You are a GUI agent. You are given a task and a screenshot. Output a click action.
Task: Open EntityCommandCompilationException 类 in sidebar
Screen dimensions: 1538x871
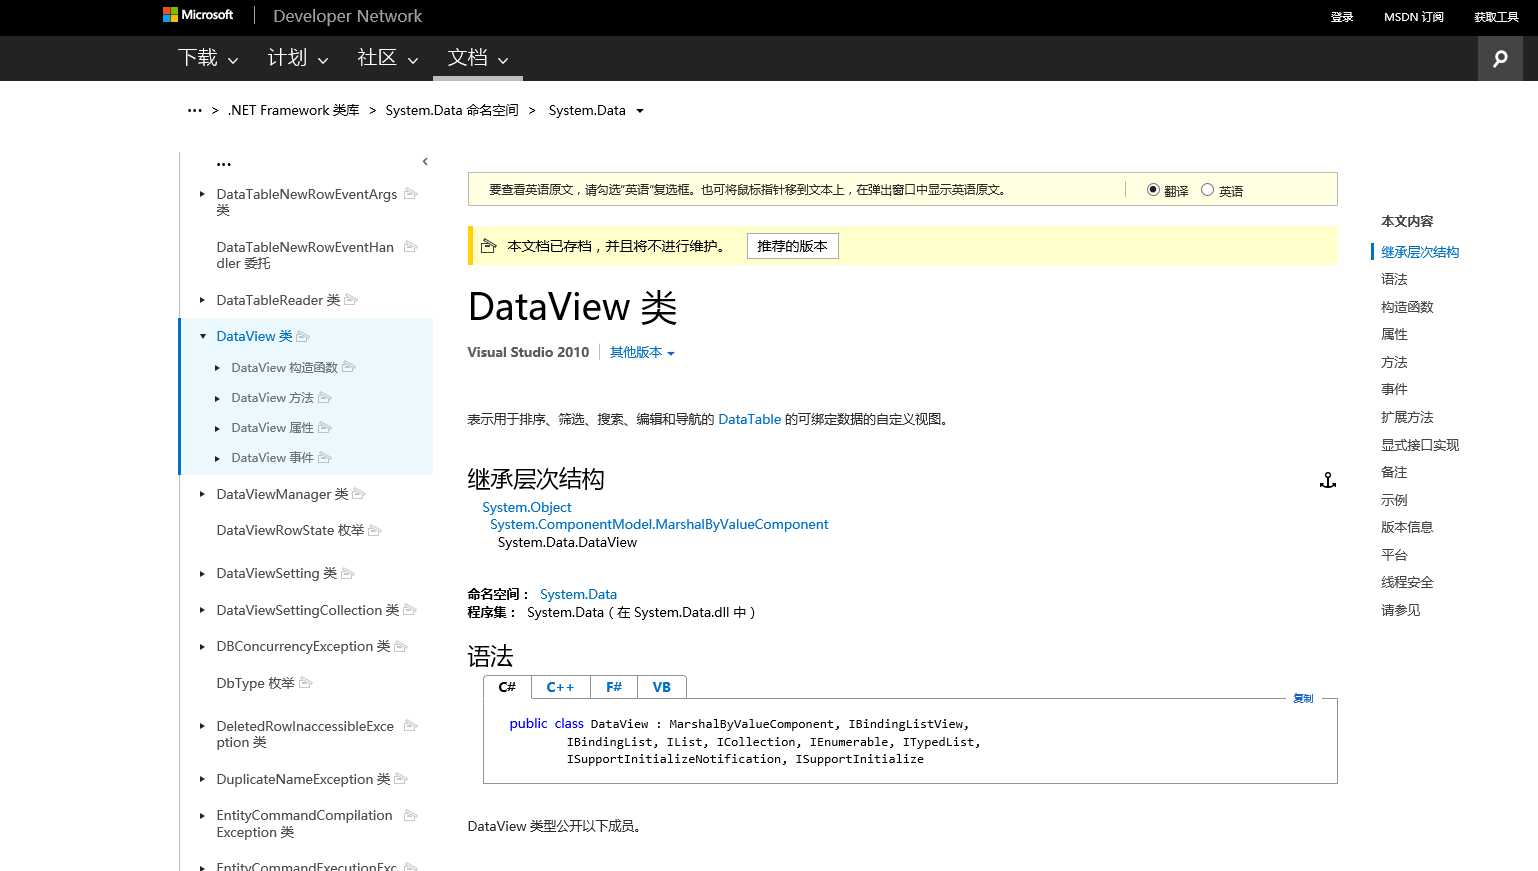click(x=304, y=824)
